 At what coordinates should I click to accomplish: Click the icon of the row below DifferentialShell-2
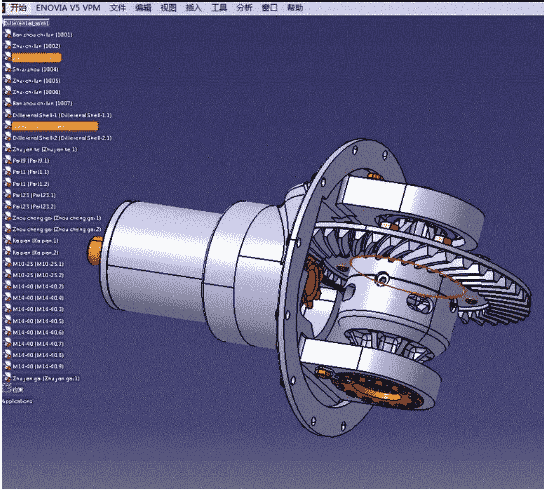[8, 149]
